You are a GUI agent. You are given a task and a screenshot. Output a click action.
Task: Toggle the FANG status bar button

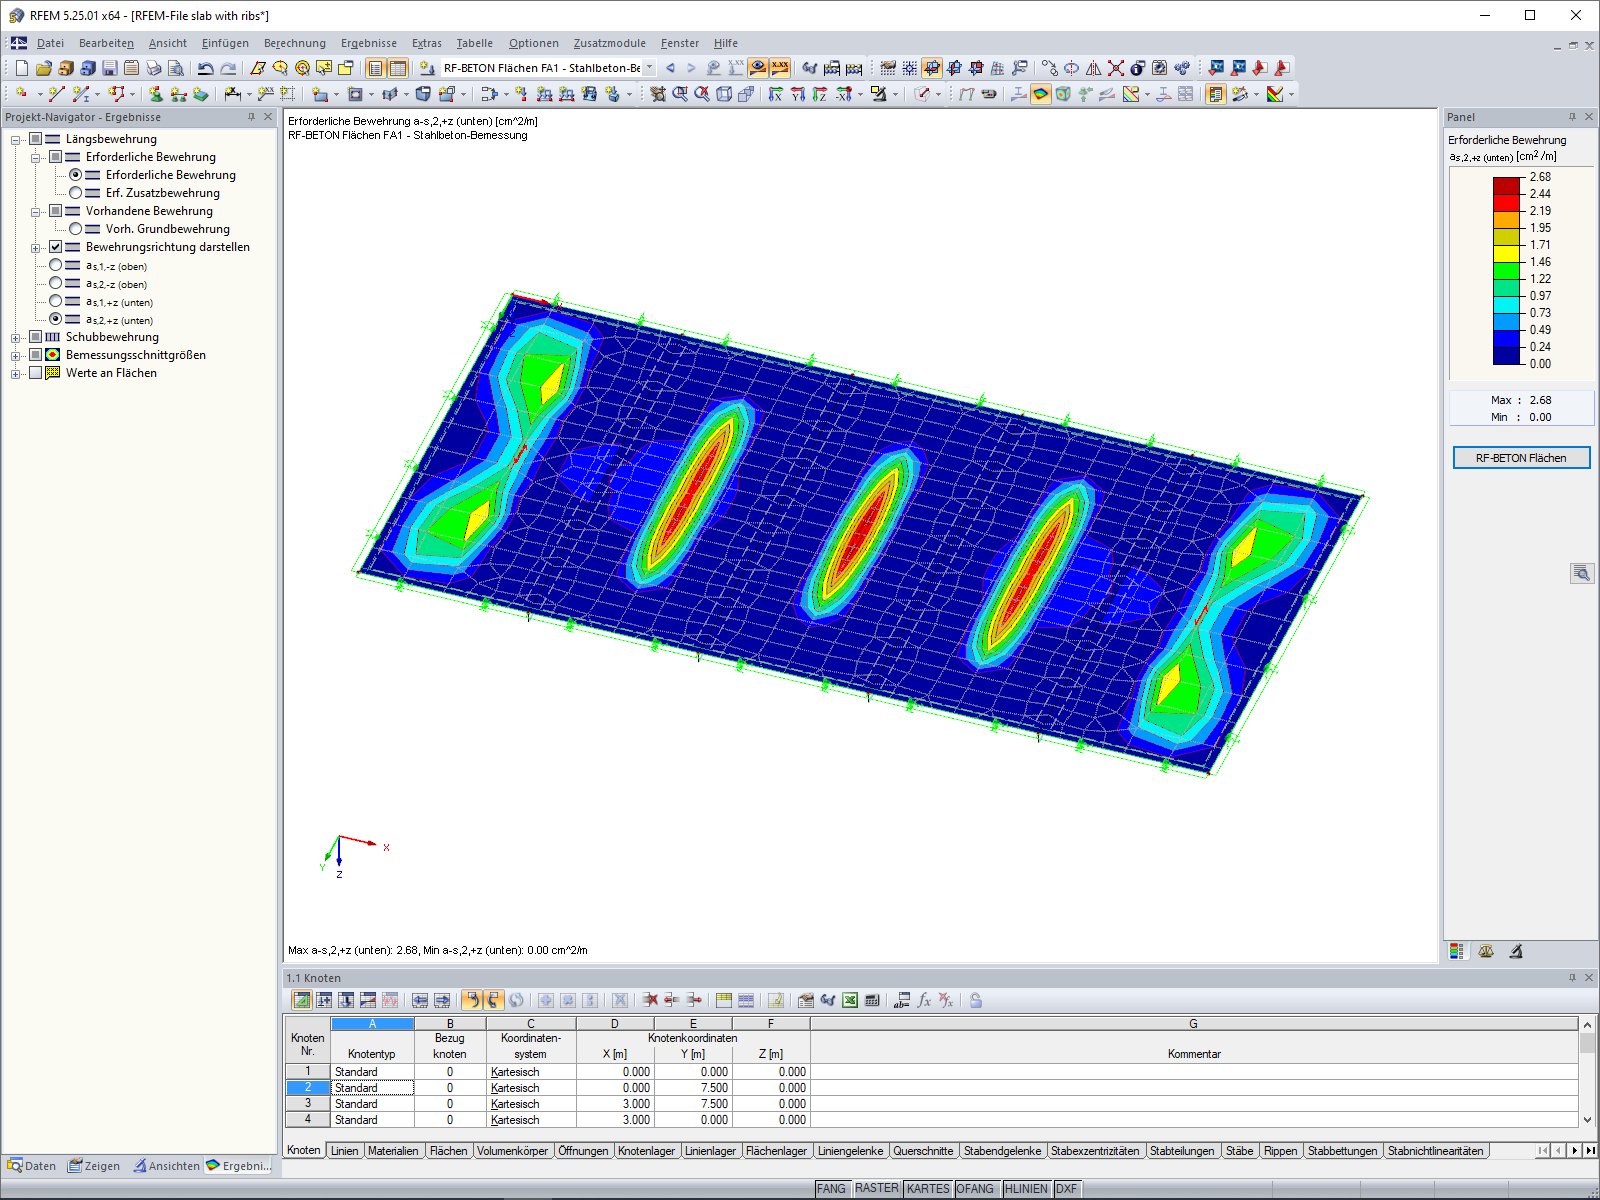831,1189
